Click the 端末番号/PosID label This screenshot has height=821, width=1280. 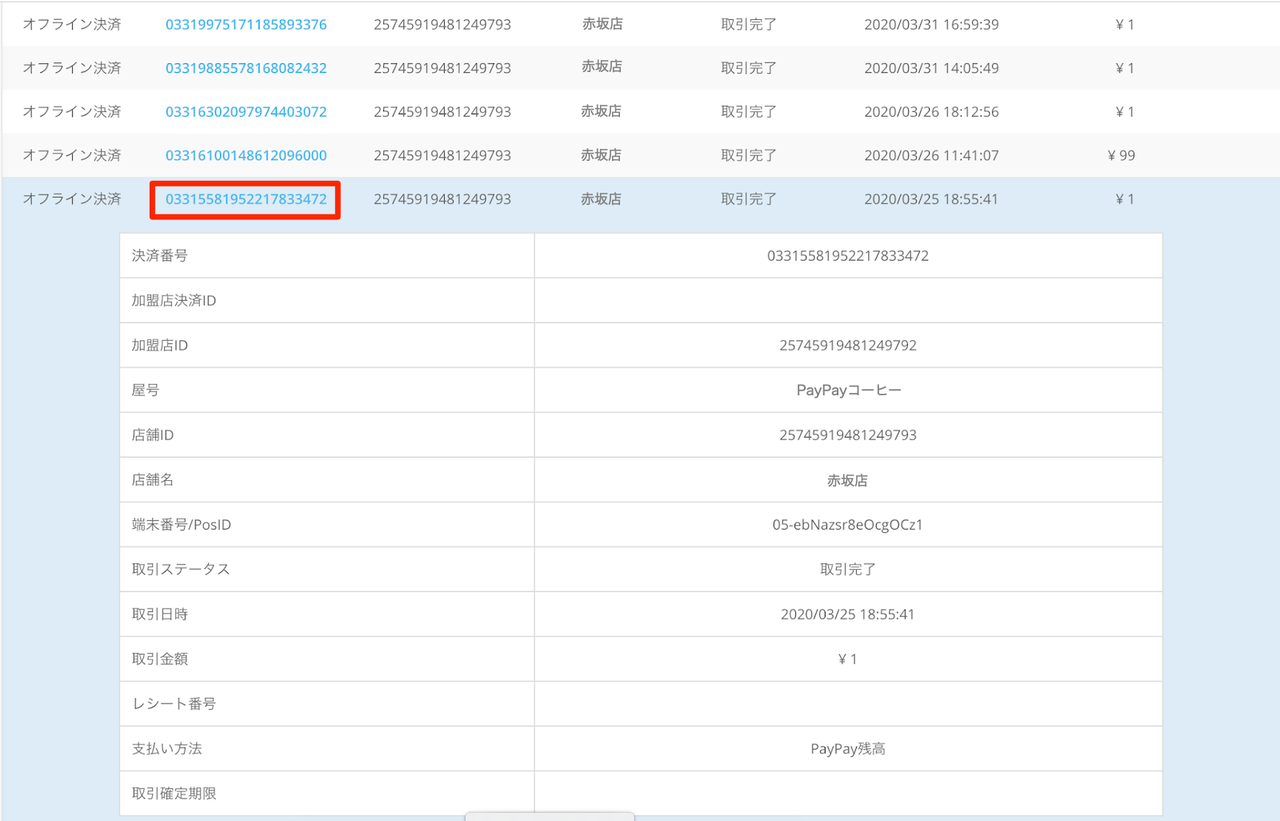pyautogui.click(x=182, y=524)
